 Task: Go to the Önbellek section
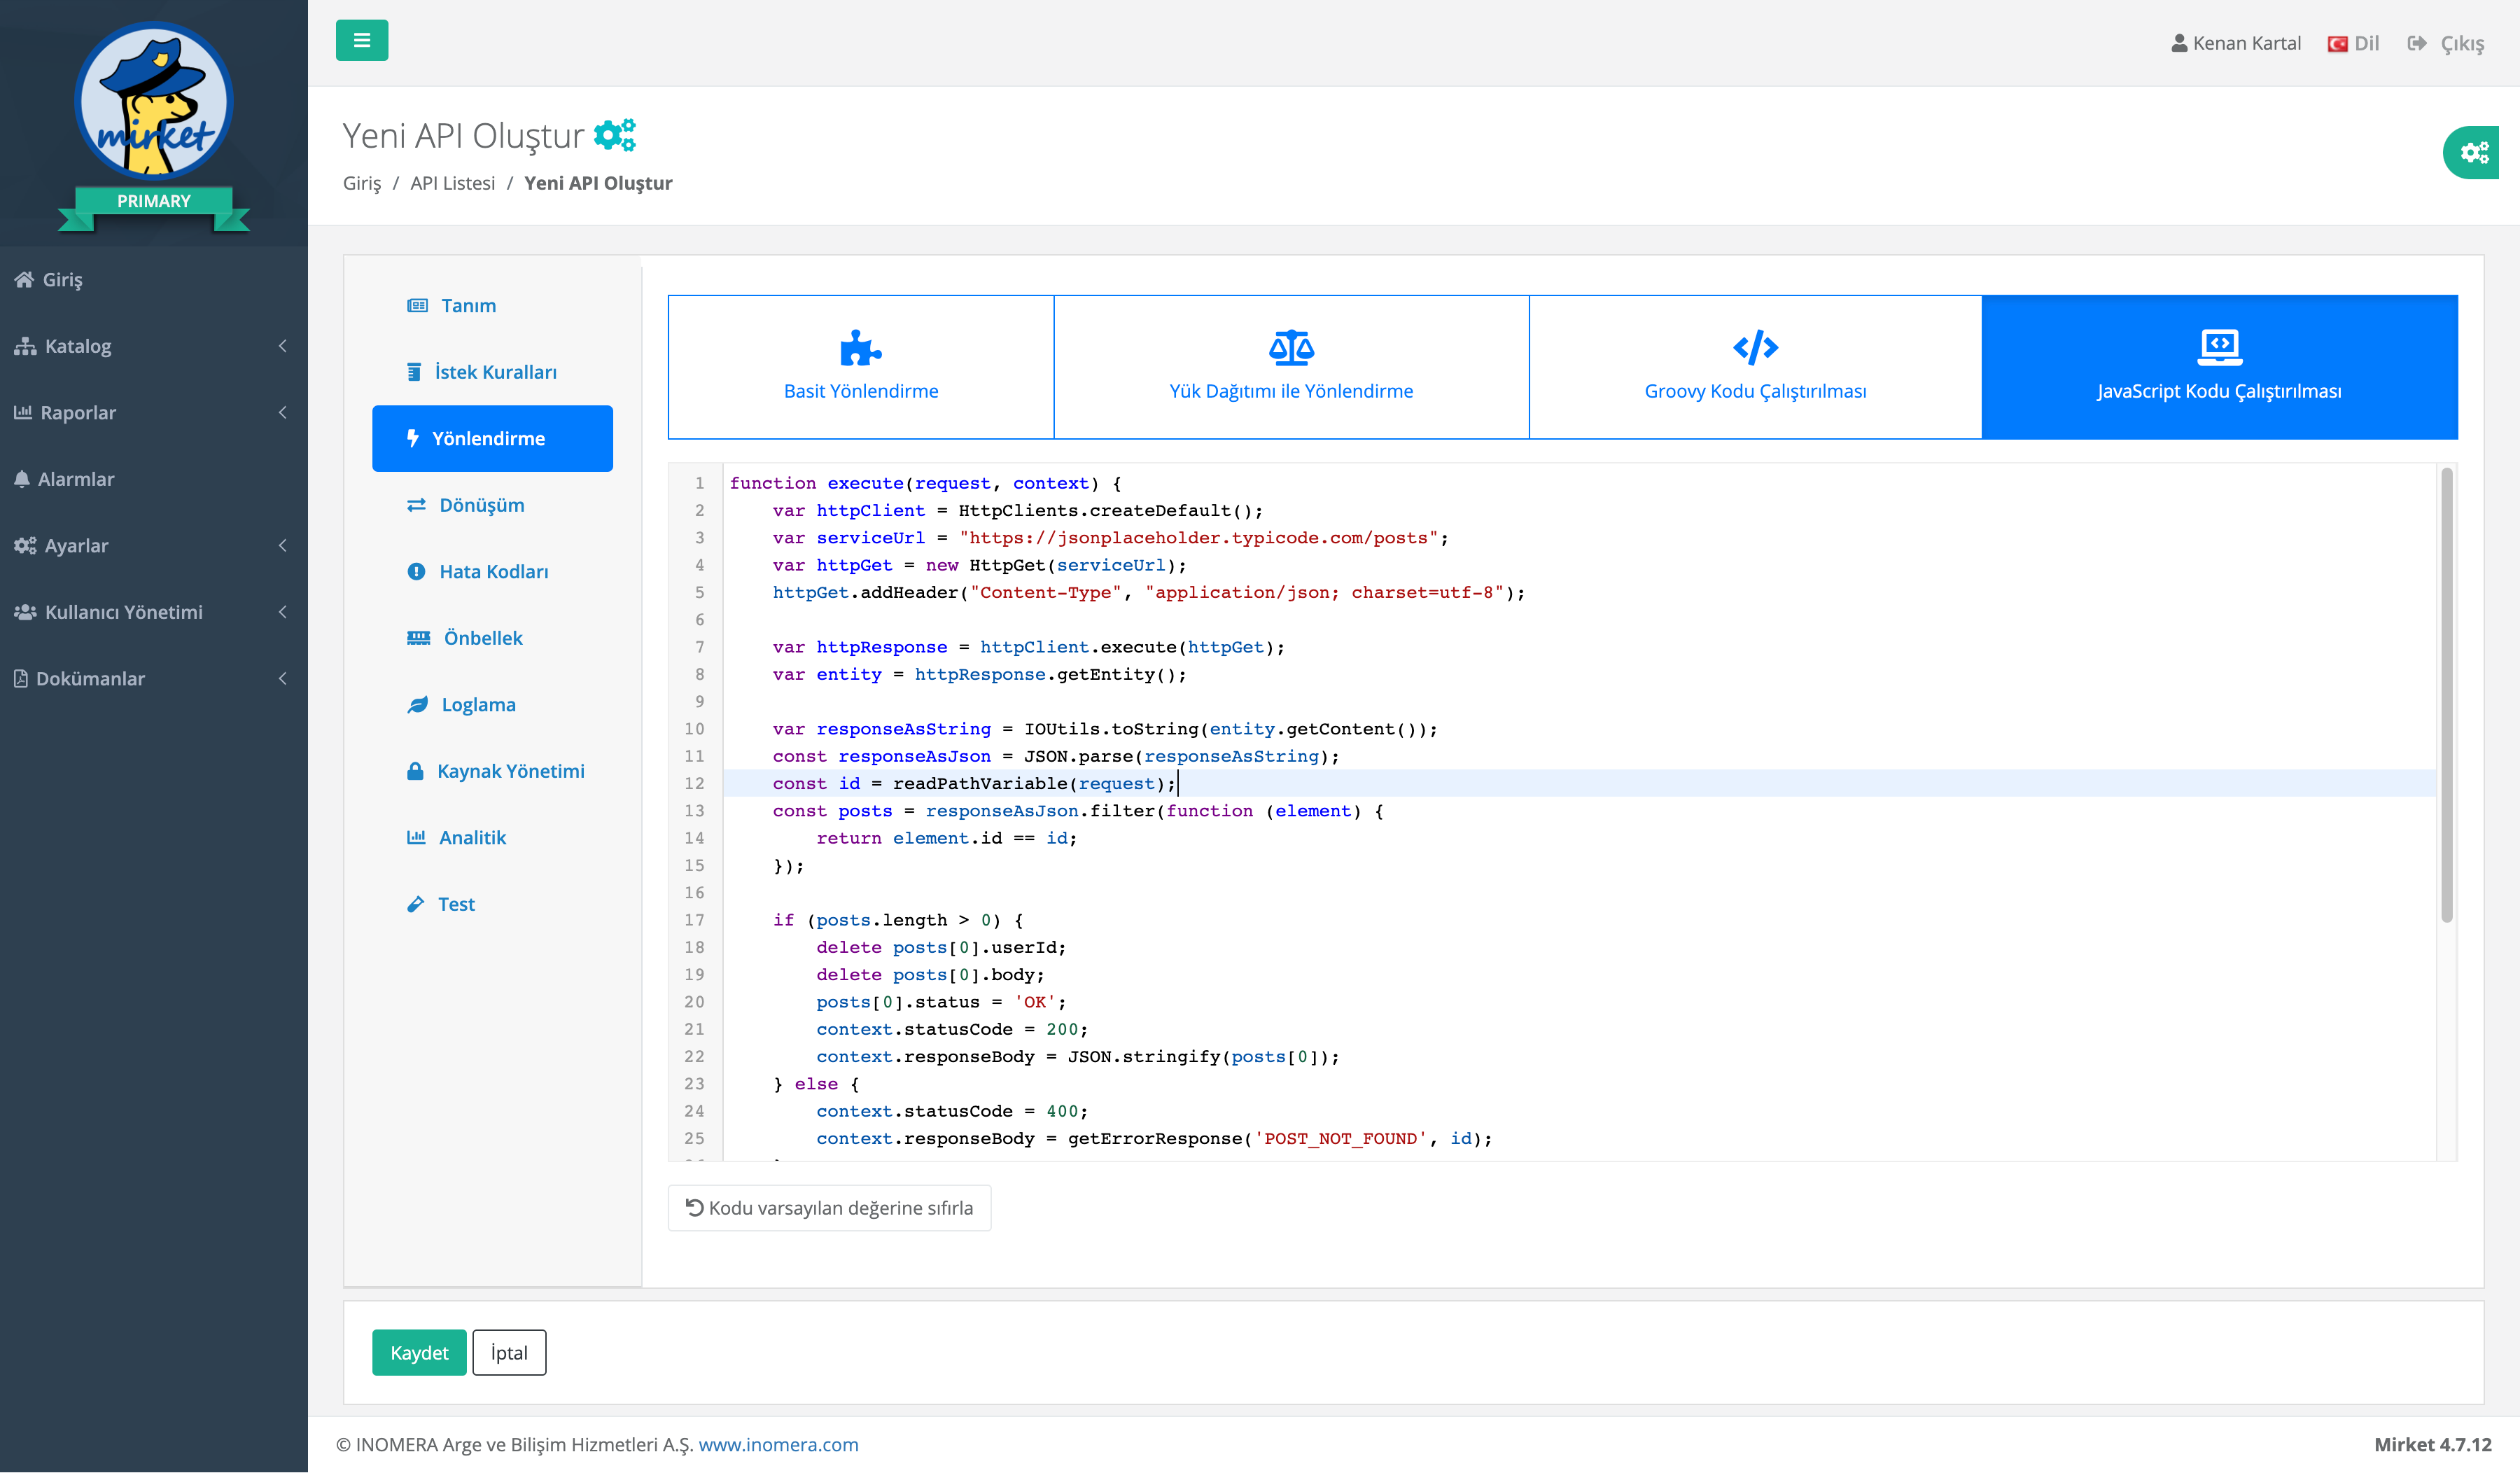(492, 638)
